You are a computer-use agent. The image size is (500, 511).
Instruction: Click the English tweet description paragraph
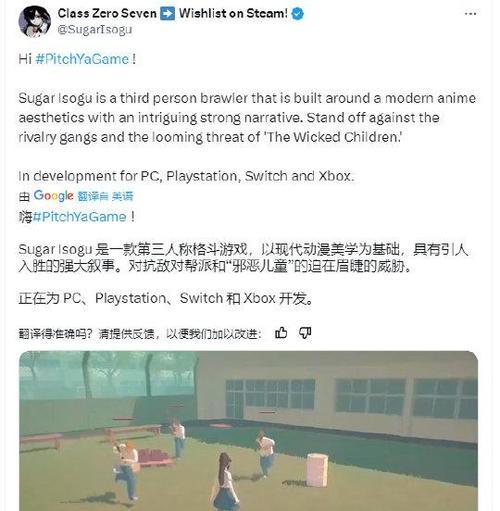(x=247, y=118)
